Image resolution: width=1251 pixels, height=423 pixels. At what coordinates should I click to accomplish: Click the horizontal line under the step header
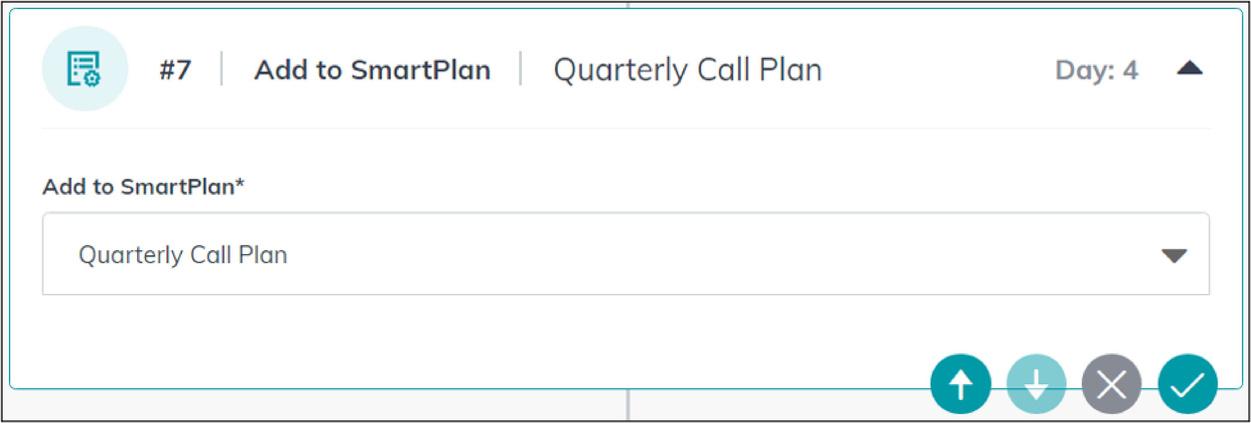(x=625, y=129)
